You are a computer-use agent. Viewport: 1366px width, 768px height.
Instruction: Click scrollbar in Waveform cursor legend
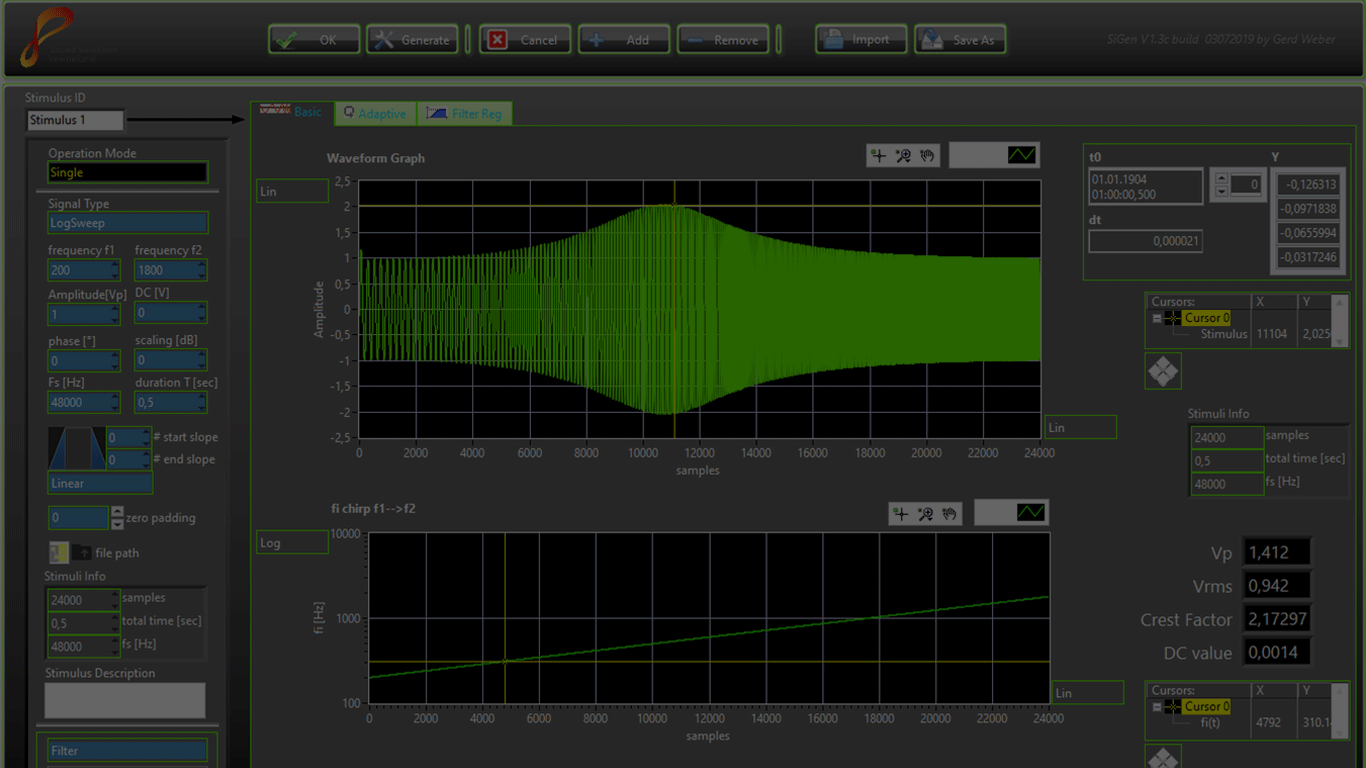1341,320
